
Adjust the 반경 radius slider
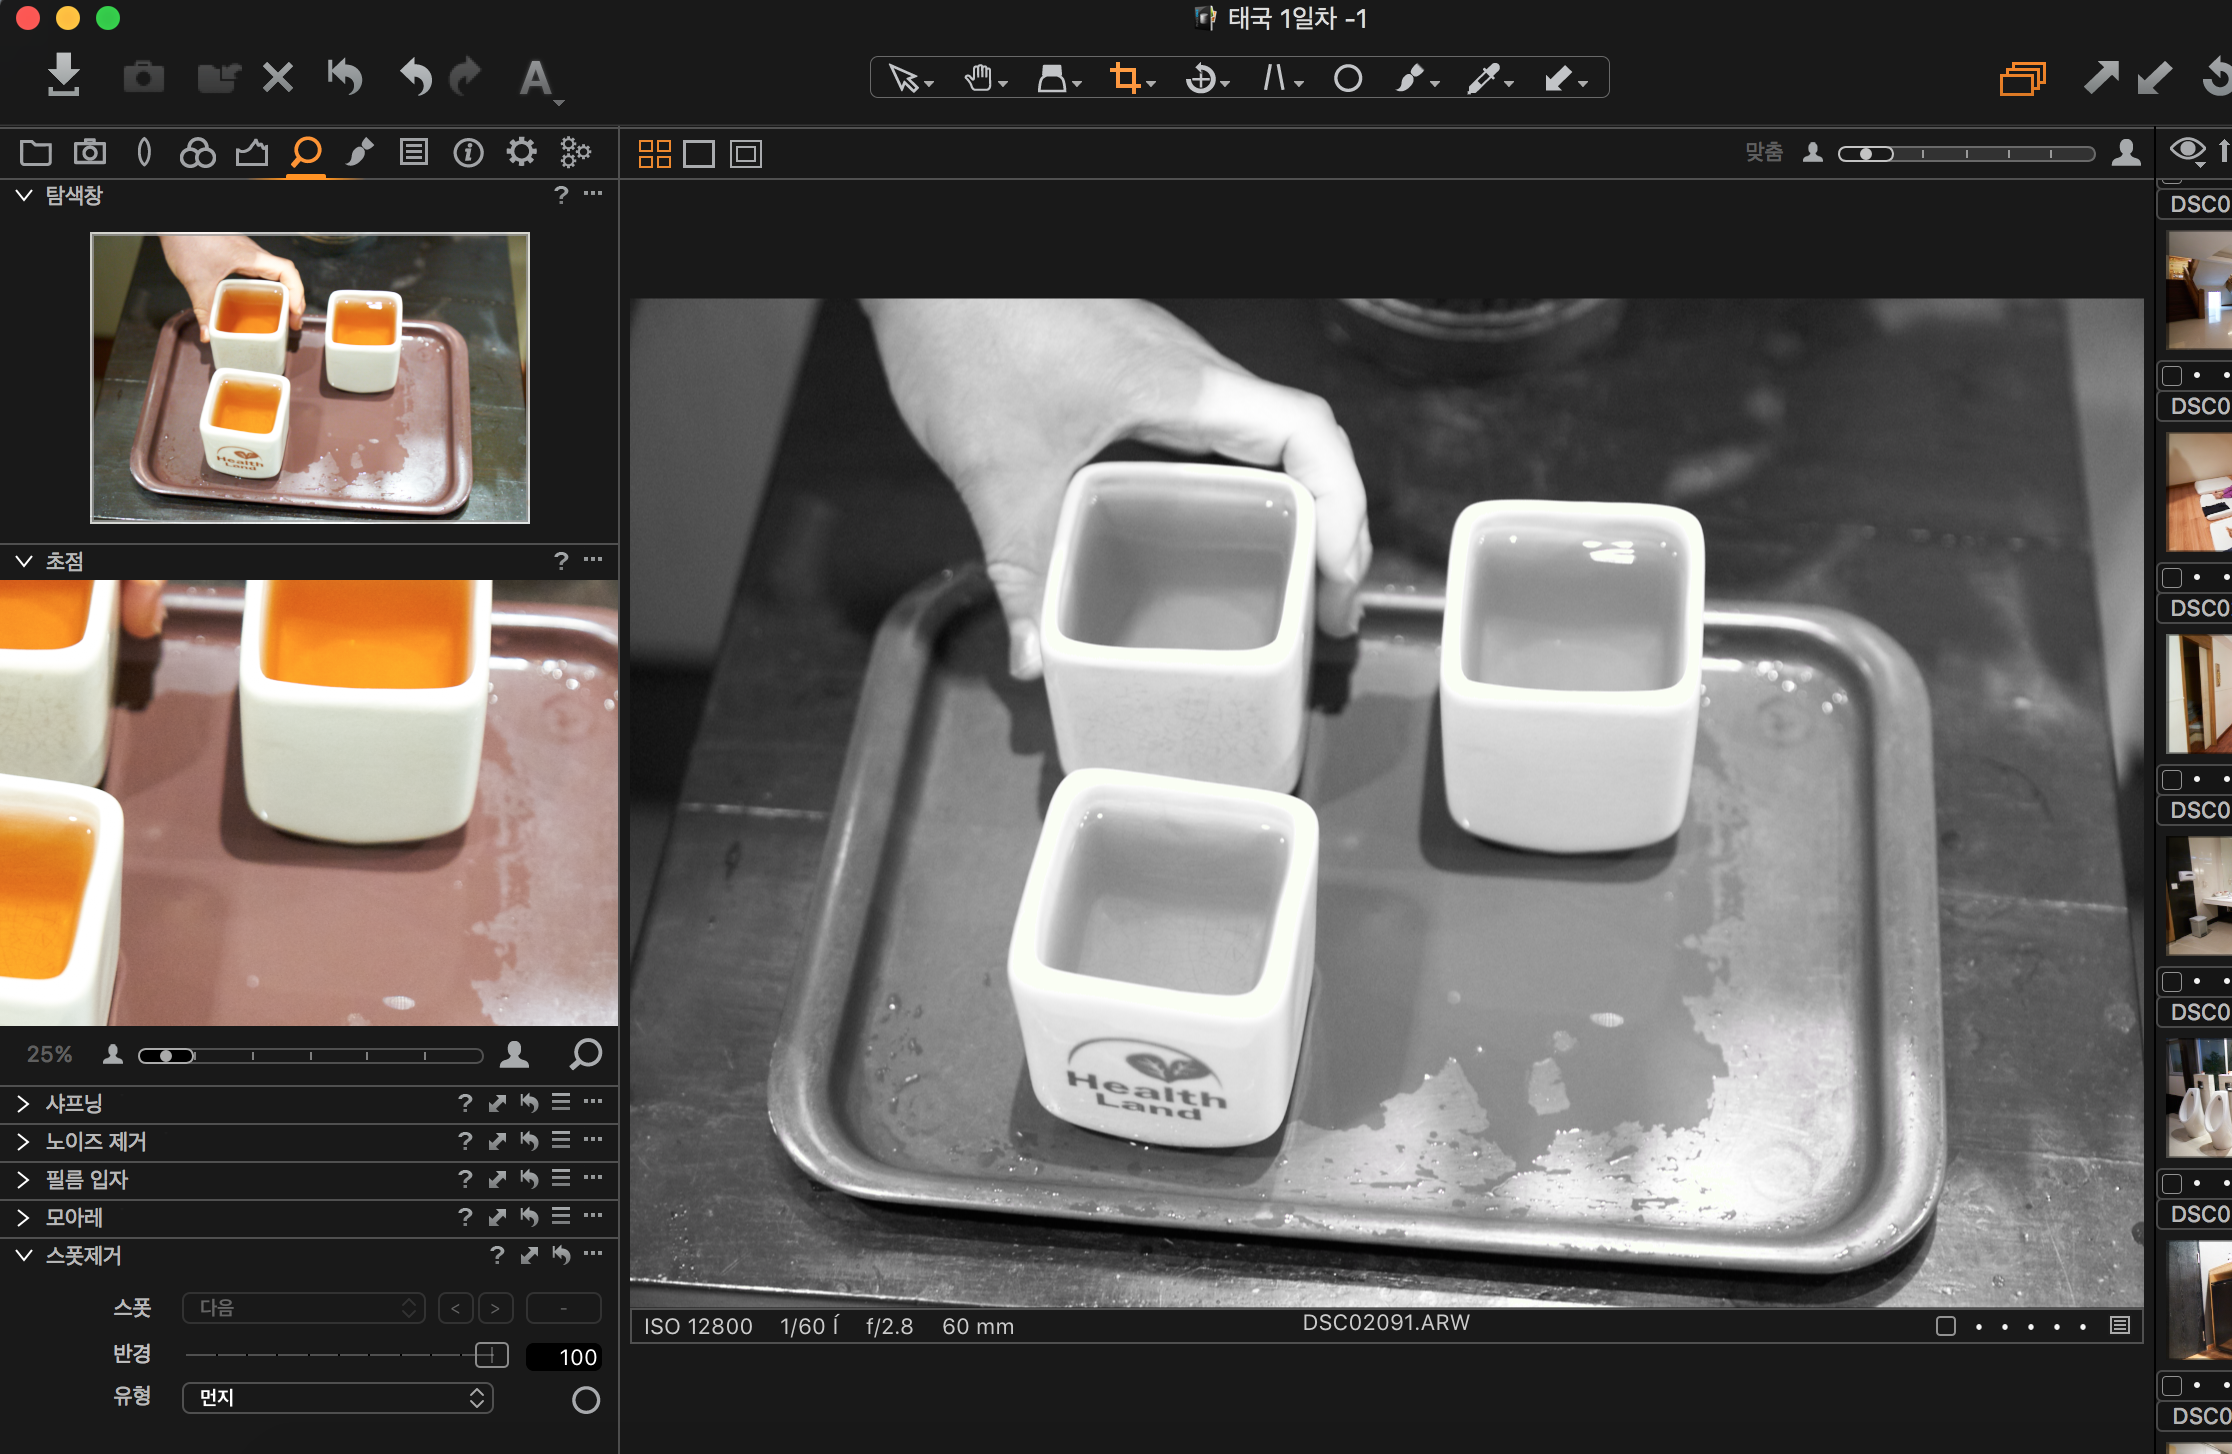pos(491,1355)
